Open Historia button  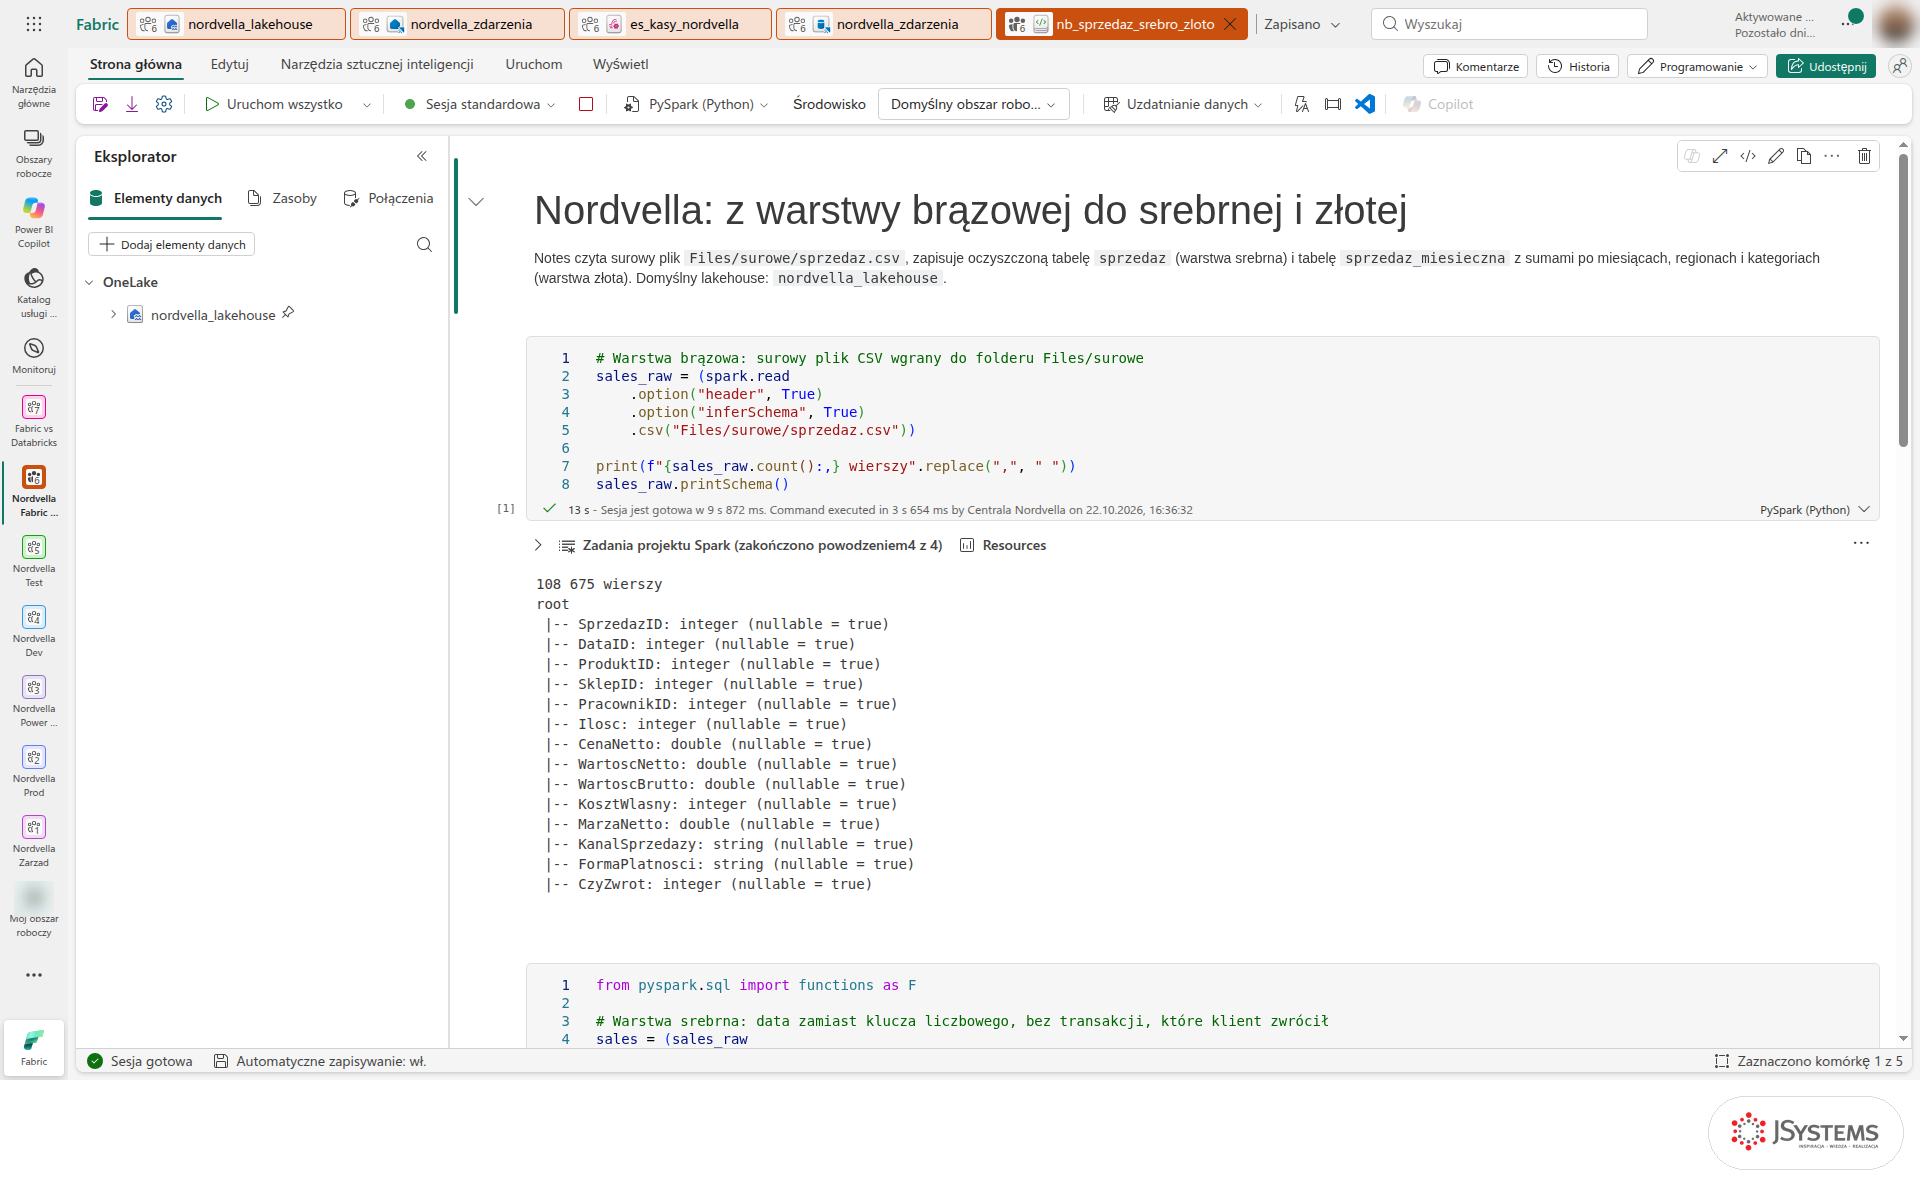[x=1577, y=66]
